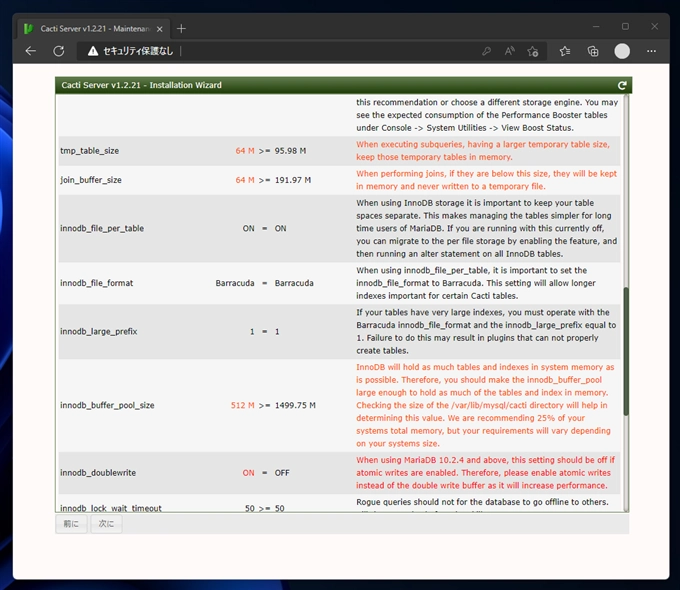
Task: Click the 64 M value for join_buffer_size
Action: point(245,180)
